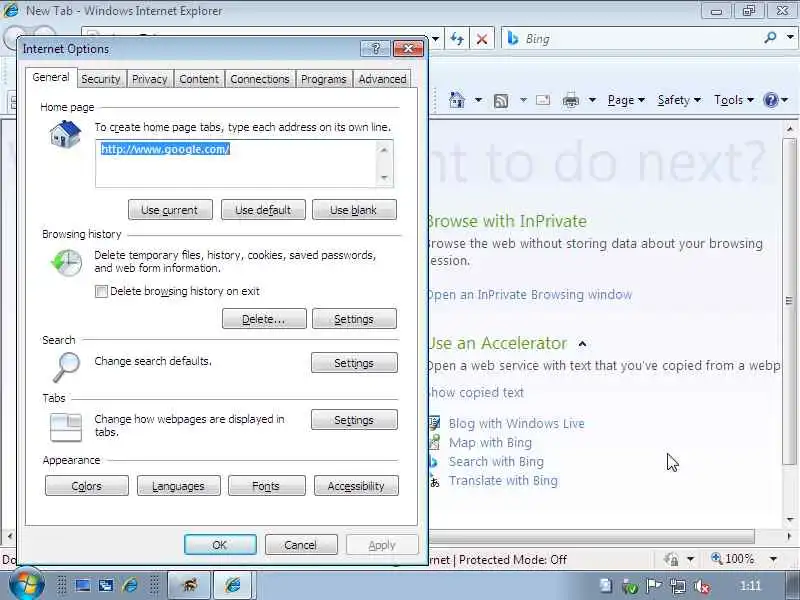Click the Print icon in IE toolbar
Image resolution: width=800 pixels, height=600 pixels.
pos(570,101)
